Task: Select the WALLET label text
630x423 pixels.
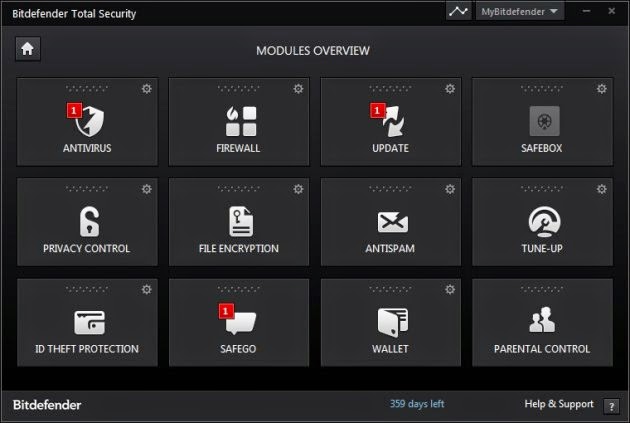Action: click(x=390, y=349)
